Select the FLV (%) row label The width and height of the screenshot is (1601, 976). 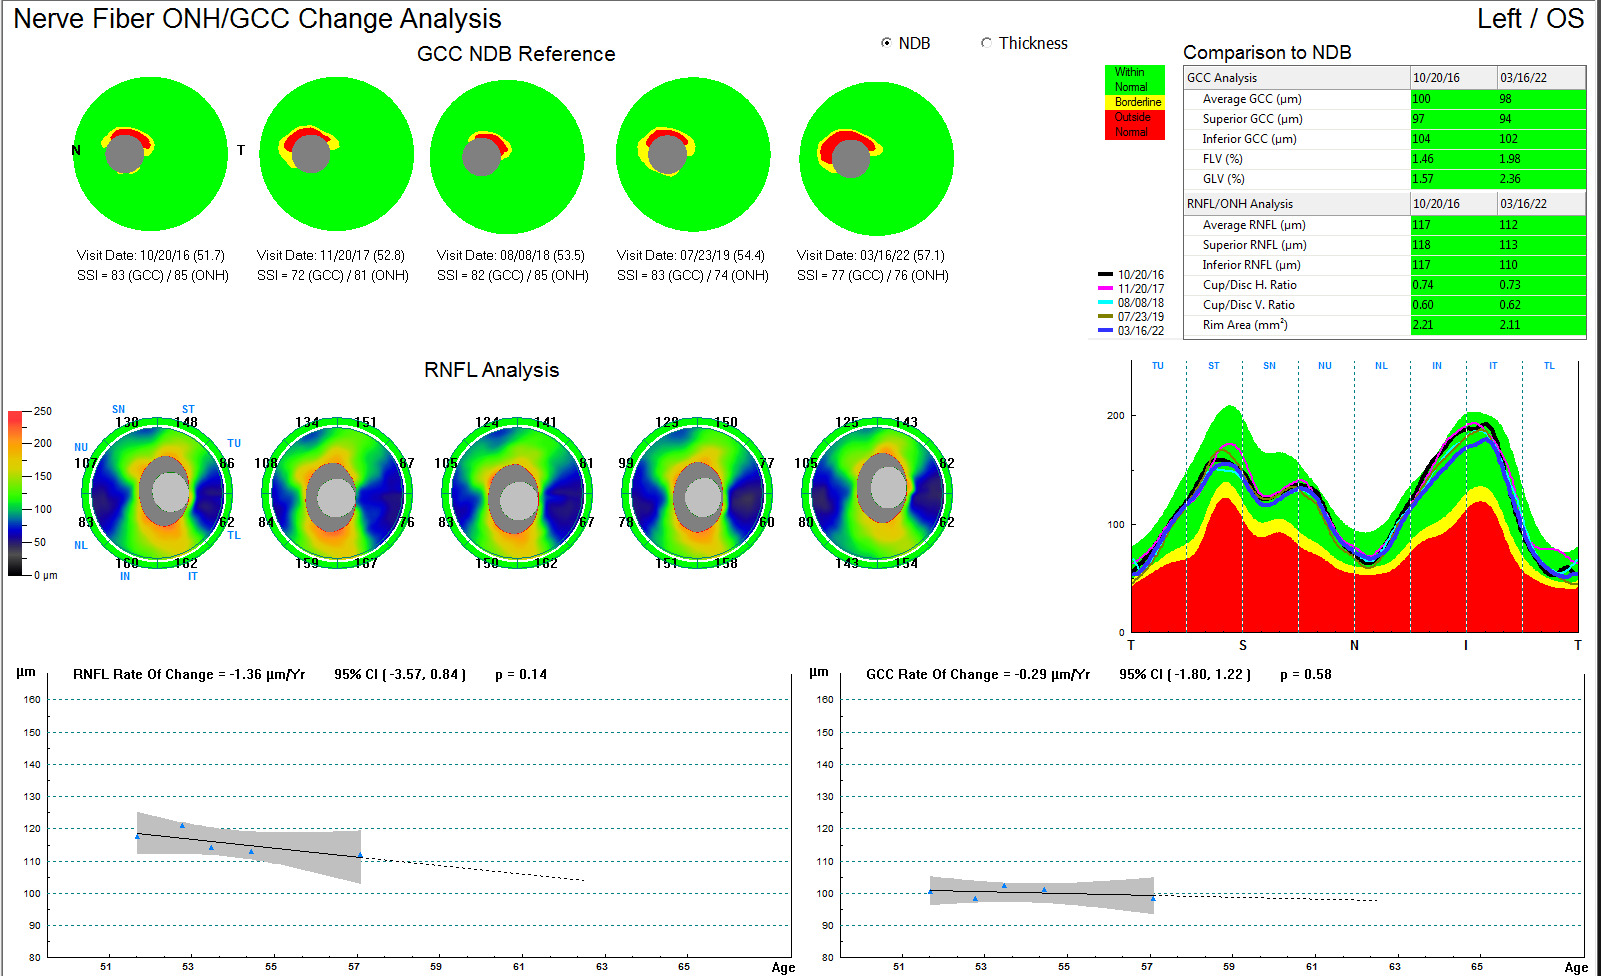1222,159
